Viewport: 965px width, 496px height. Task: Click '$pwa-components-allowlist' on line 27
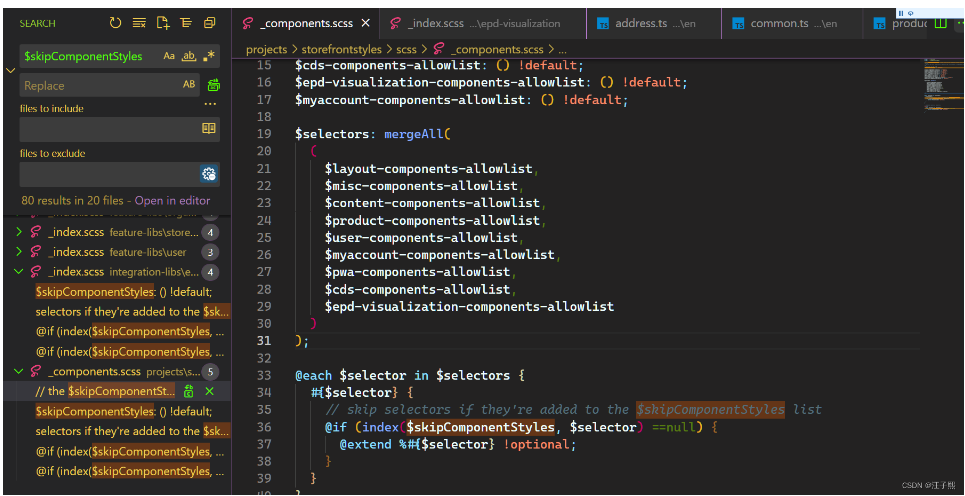(x=417, y=272)
